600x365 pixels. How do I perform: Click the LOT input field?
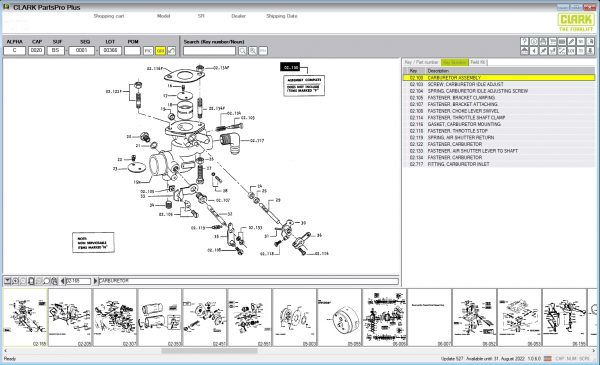coord(110,51)
